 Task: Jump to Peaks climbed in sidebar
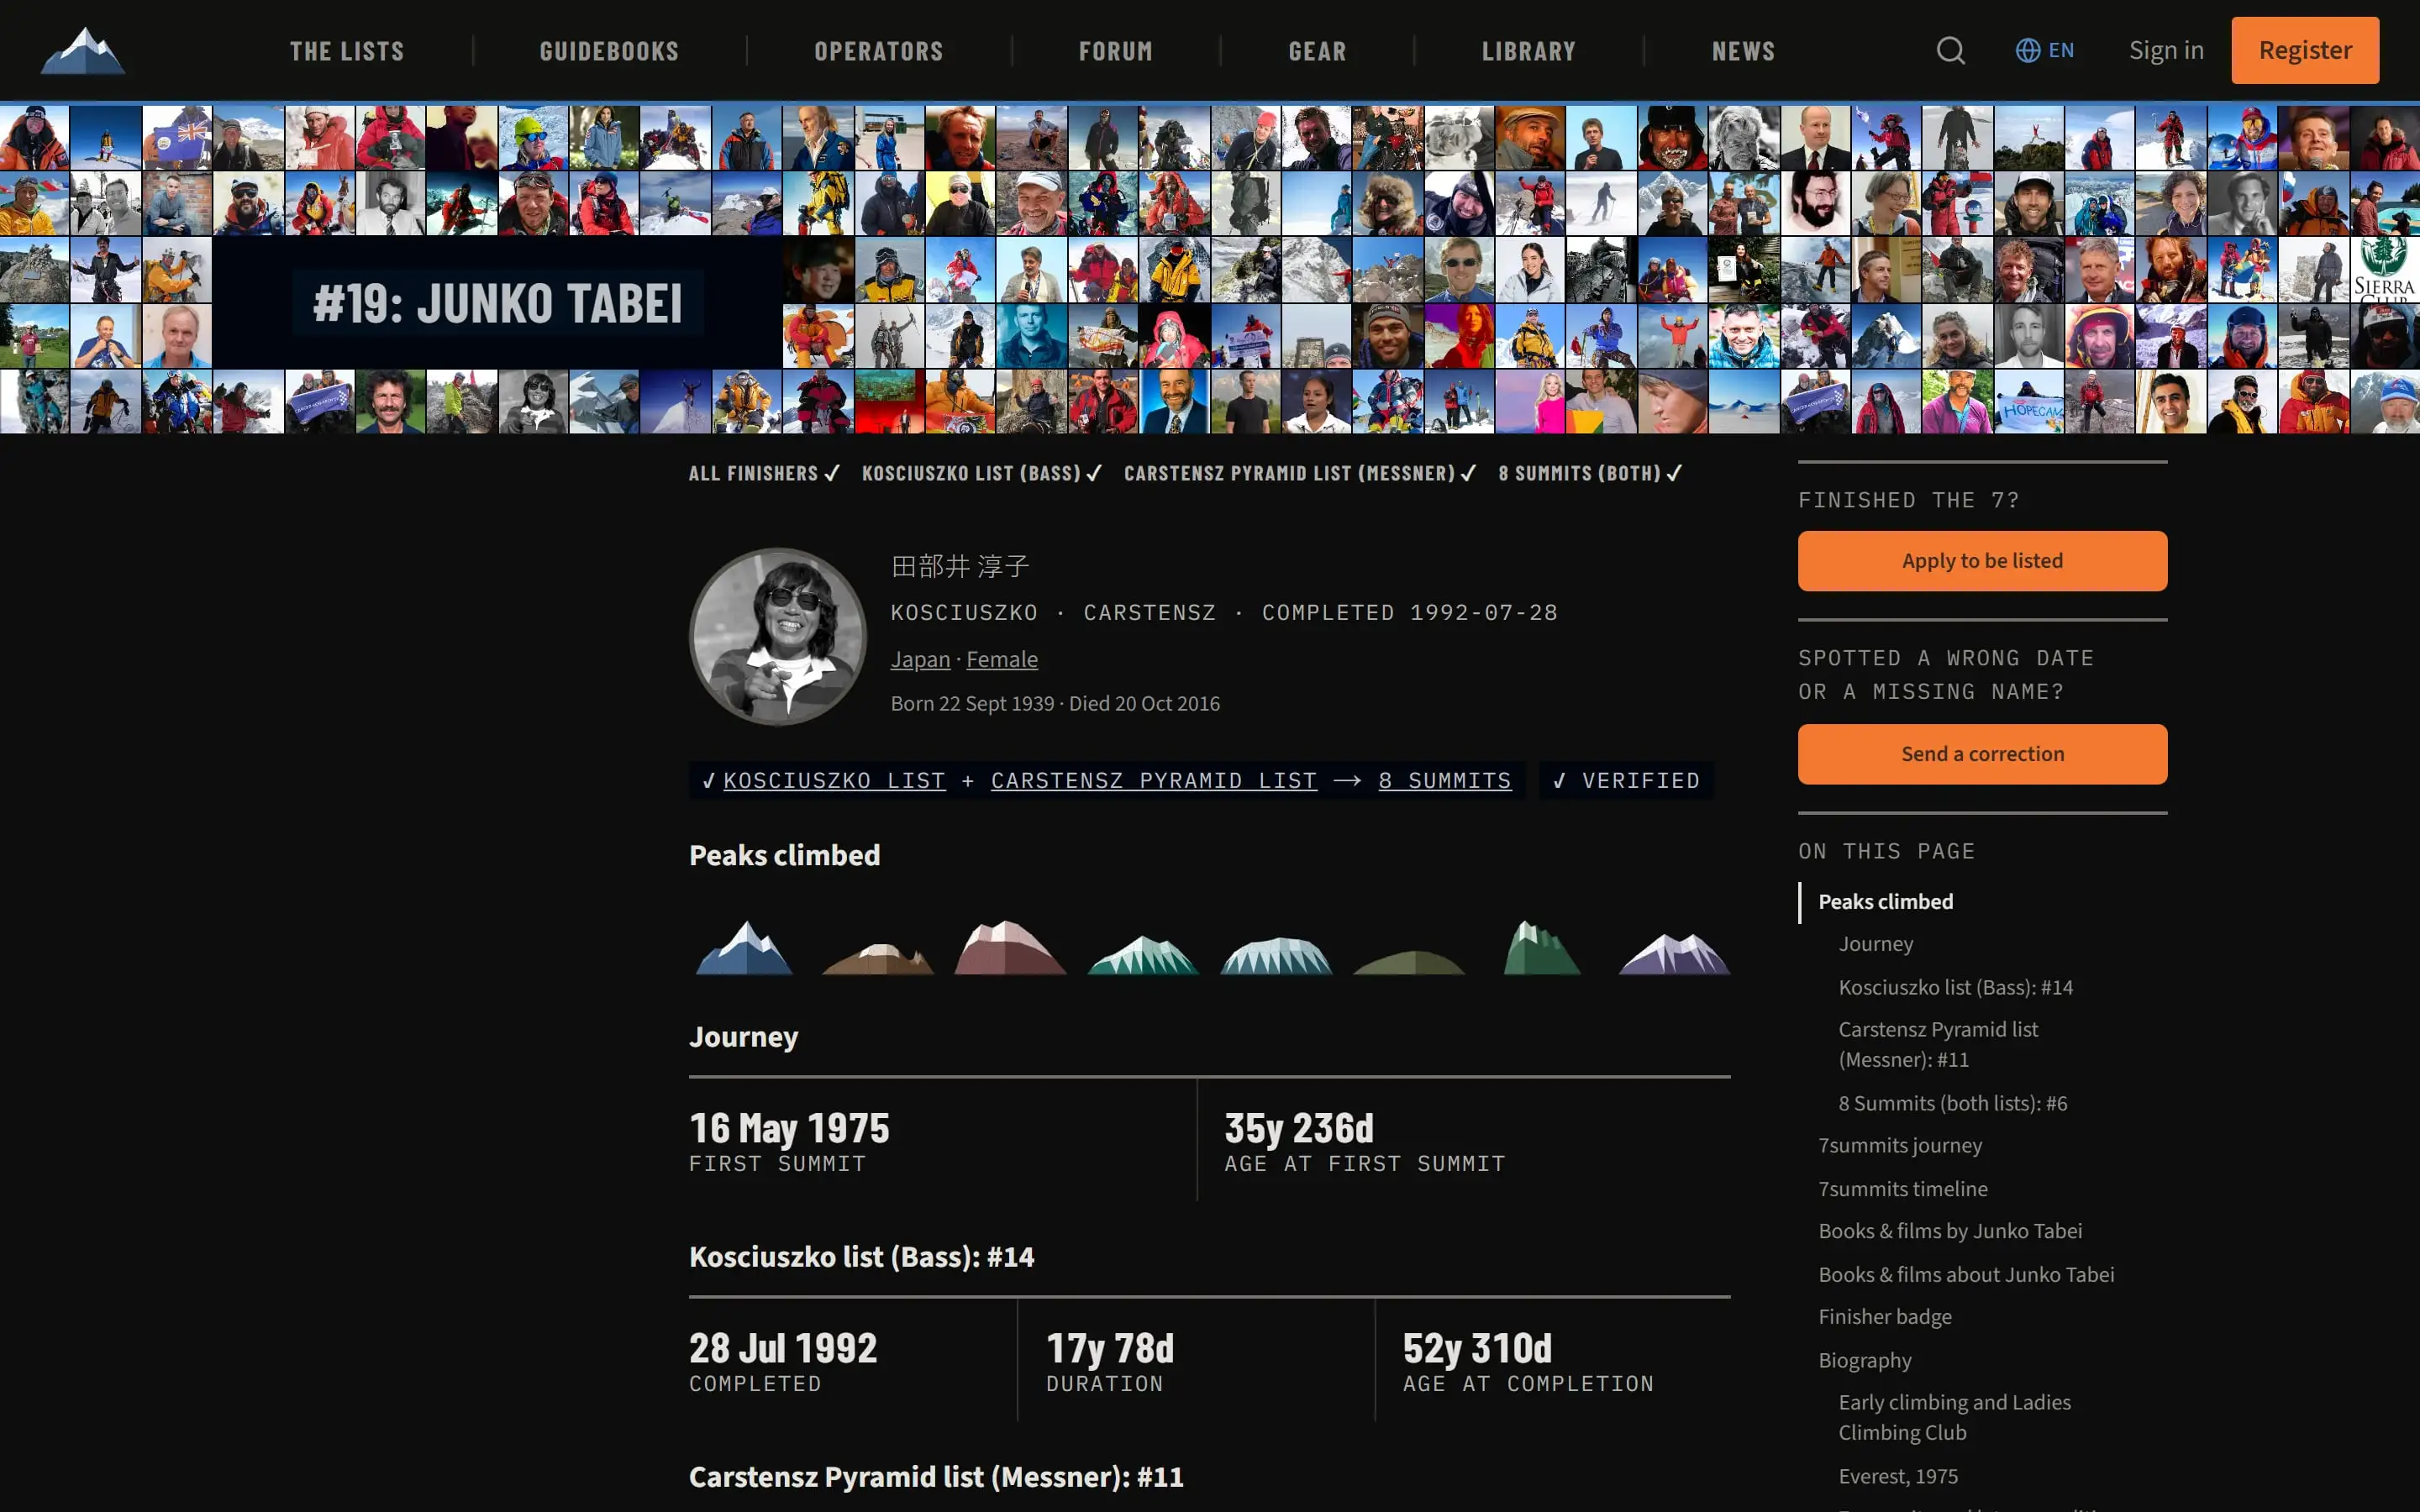click(1885, 902)
